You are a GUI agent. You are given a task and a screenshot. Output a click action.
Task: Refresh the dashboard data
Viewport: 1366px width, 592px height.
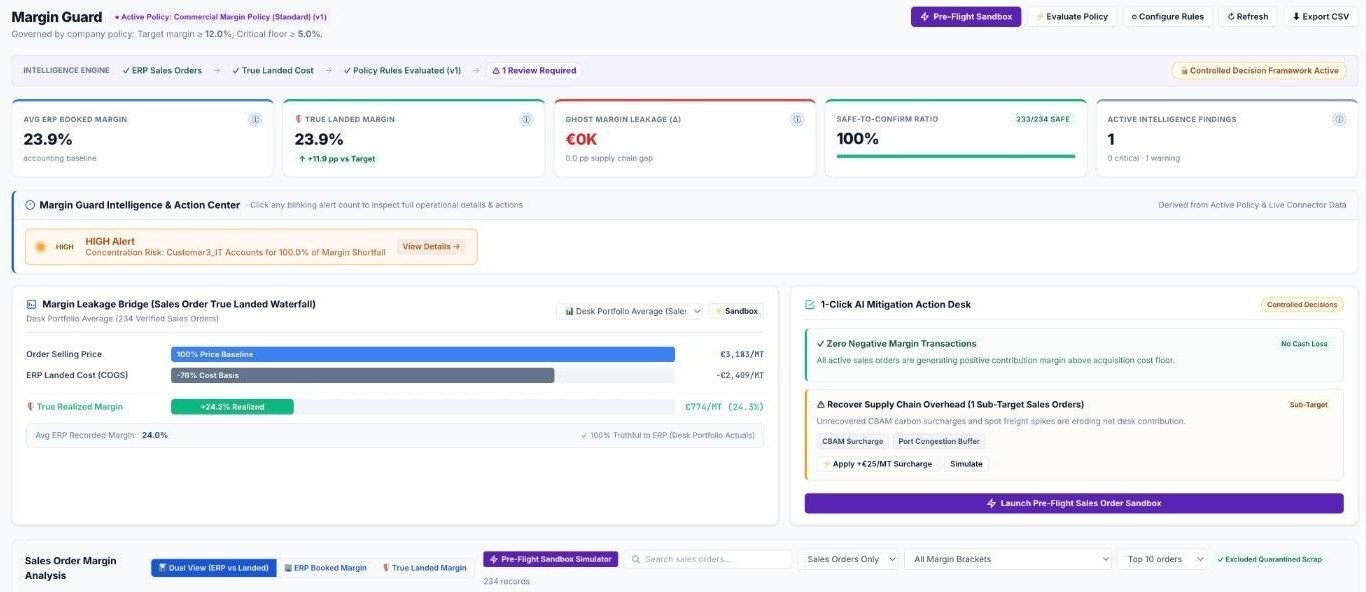click(x=1247, y=16)
